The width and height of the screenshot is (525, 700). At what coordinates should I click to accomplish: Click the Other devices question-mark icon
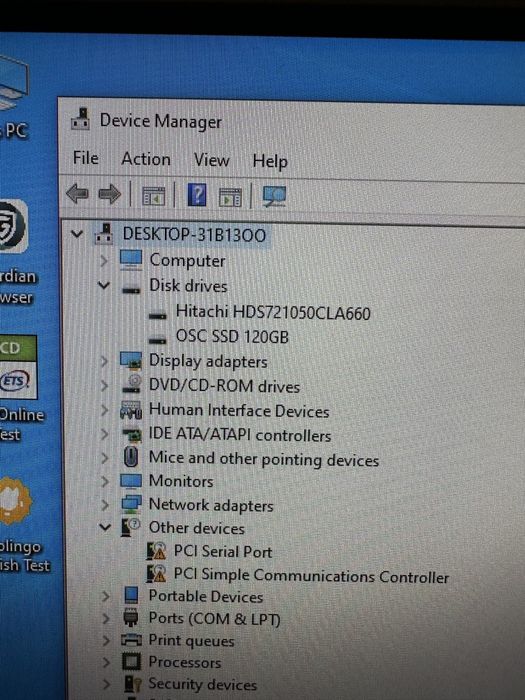130,527
